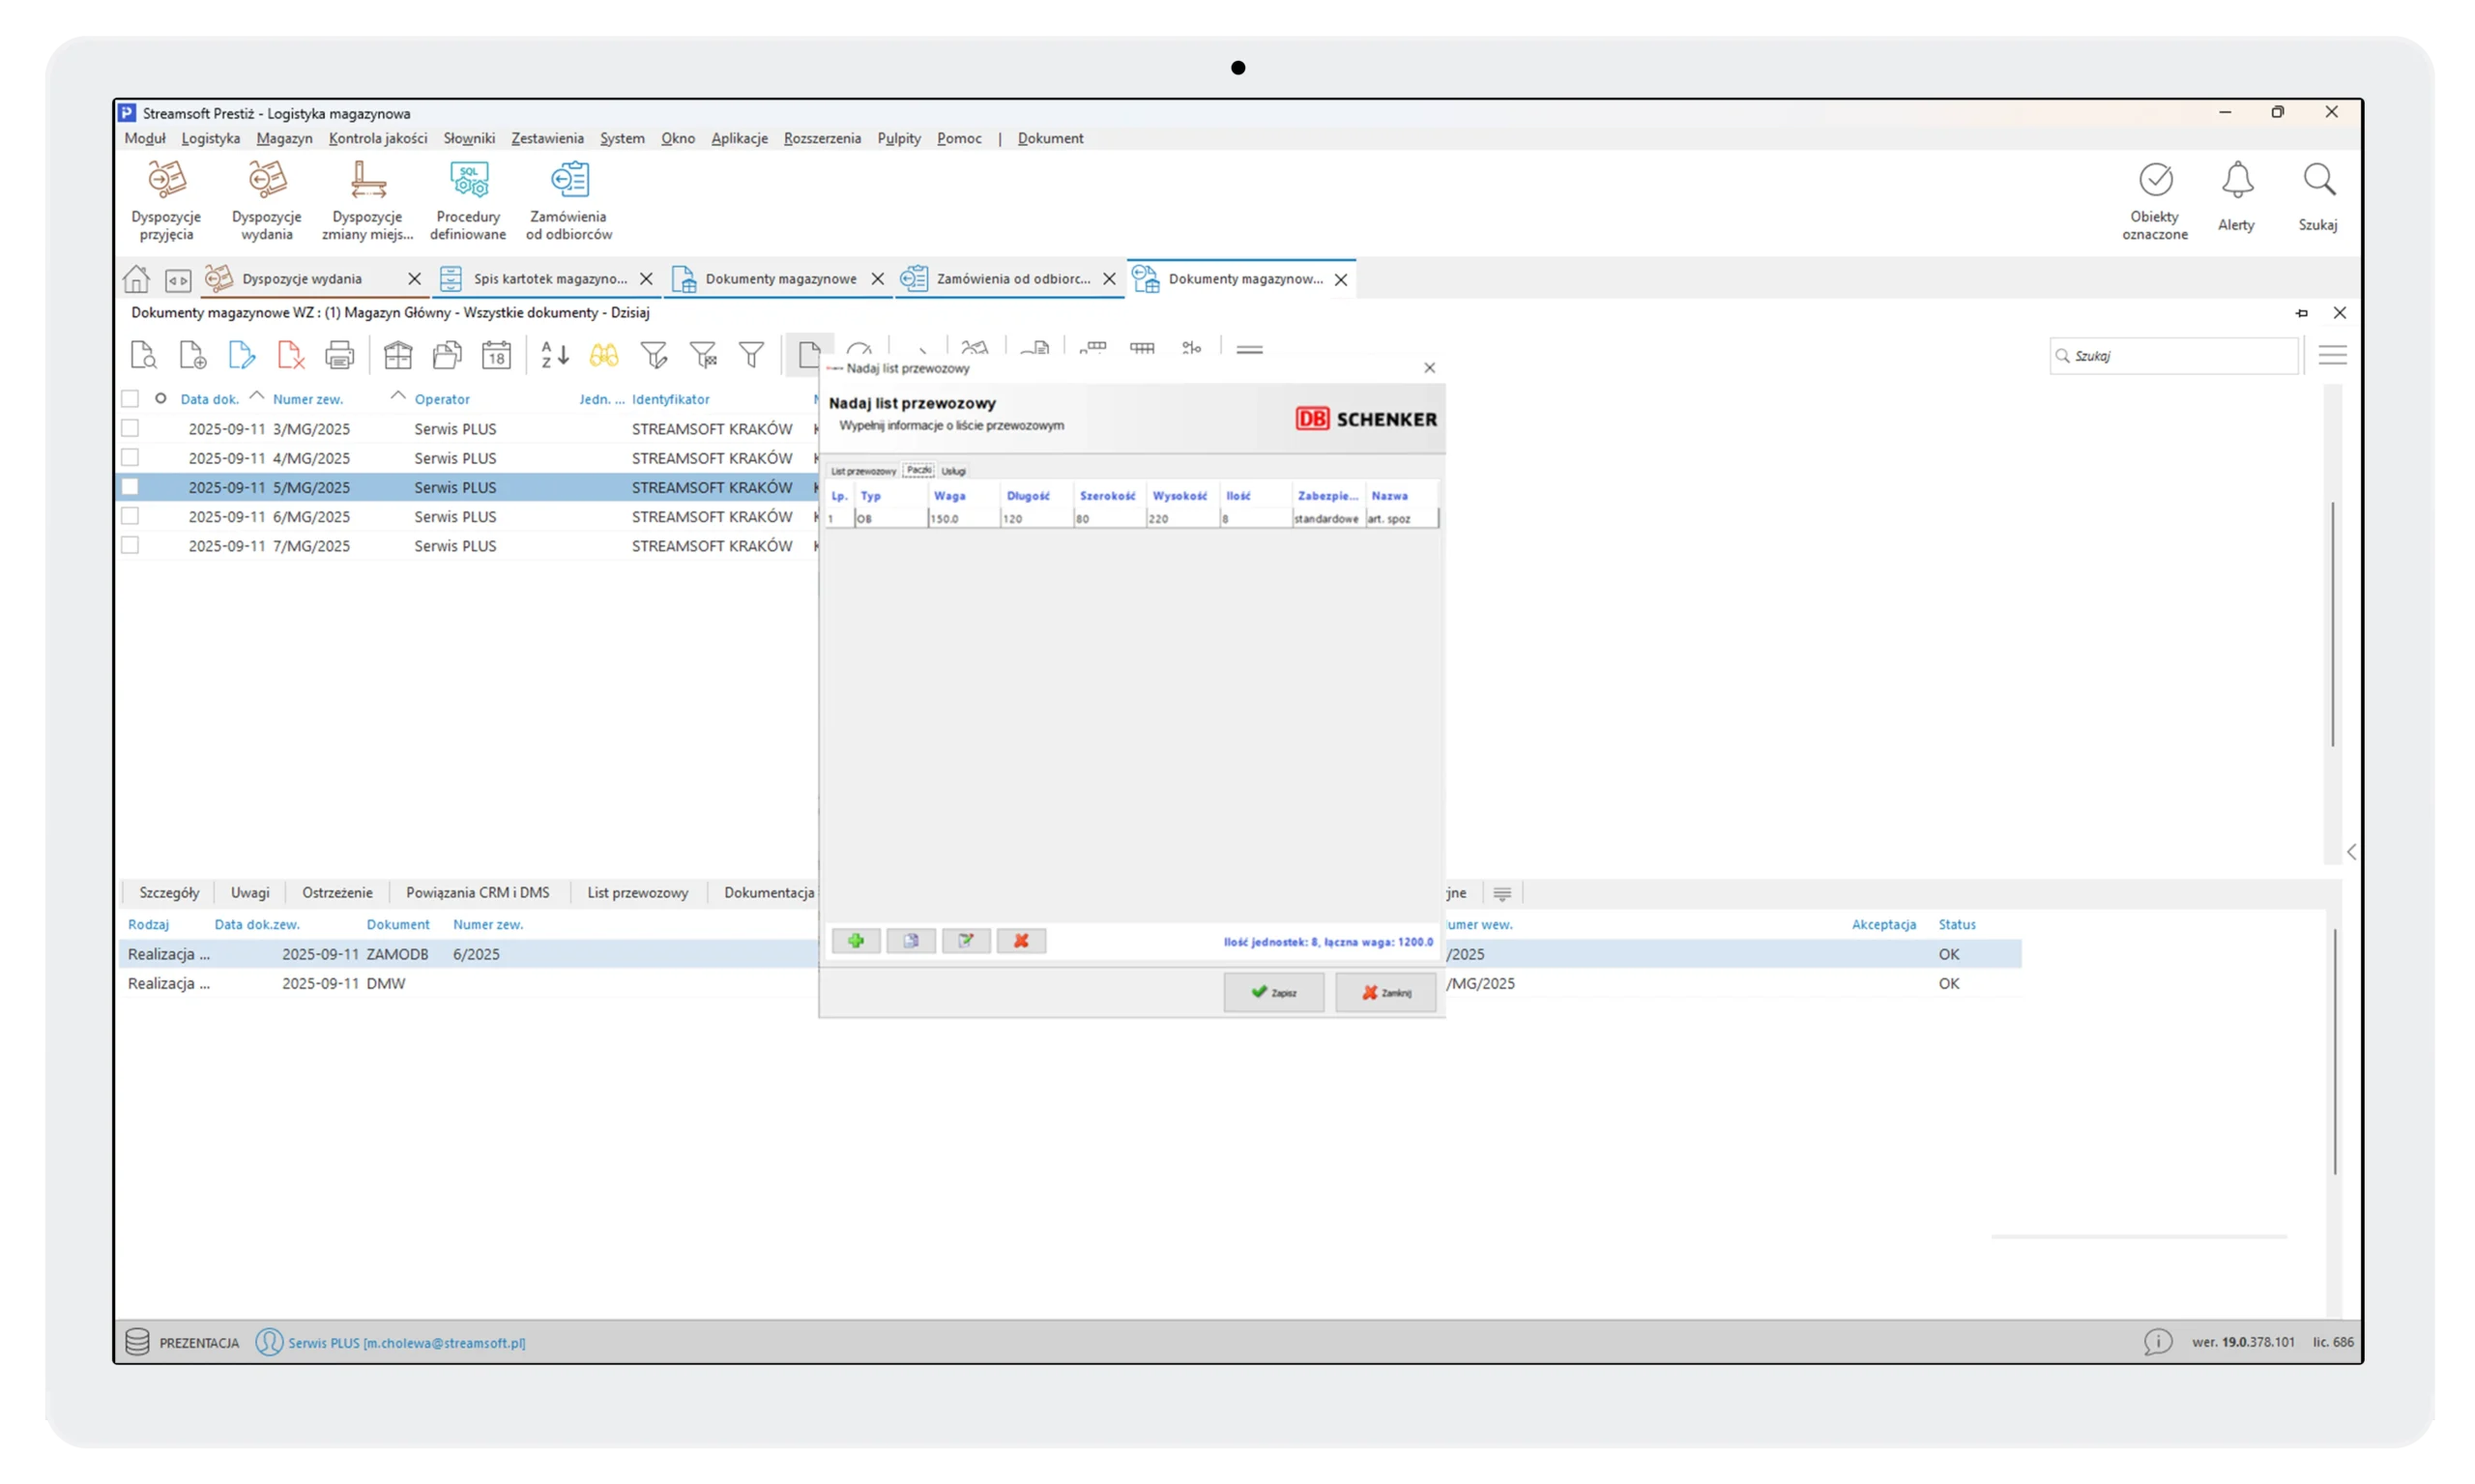
Task: Click the red X delete-package button
Action: tap(1021, 941)
